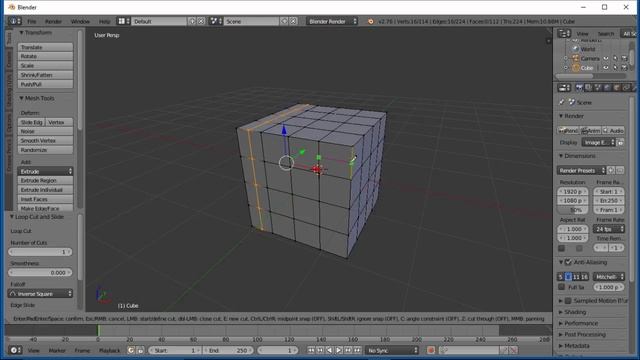Remove render preset with minus icon
Viewport: 640px width, 360px height.
tap(620, 170)
